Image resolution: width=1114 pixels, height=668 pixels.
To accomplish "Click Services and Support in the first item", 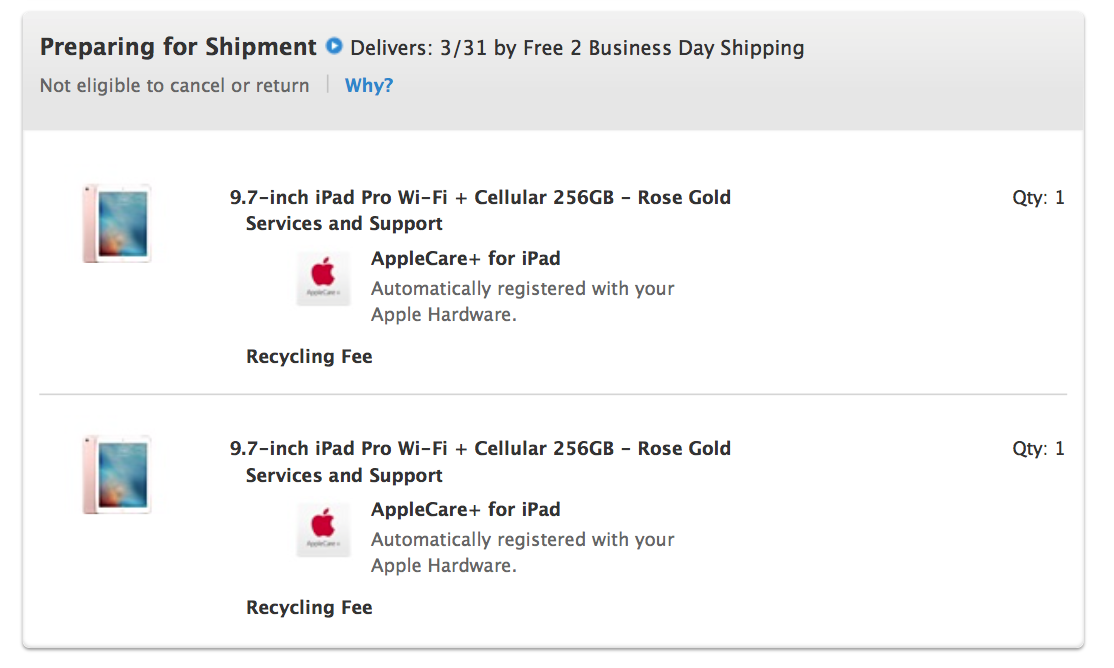I will 344,223.
